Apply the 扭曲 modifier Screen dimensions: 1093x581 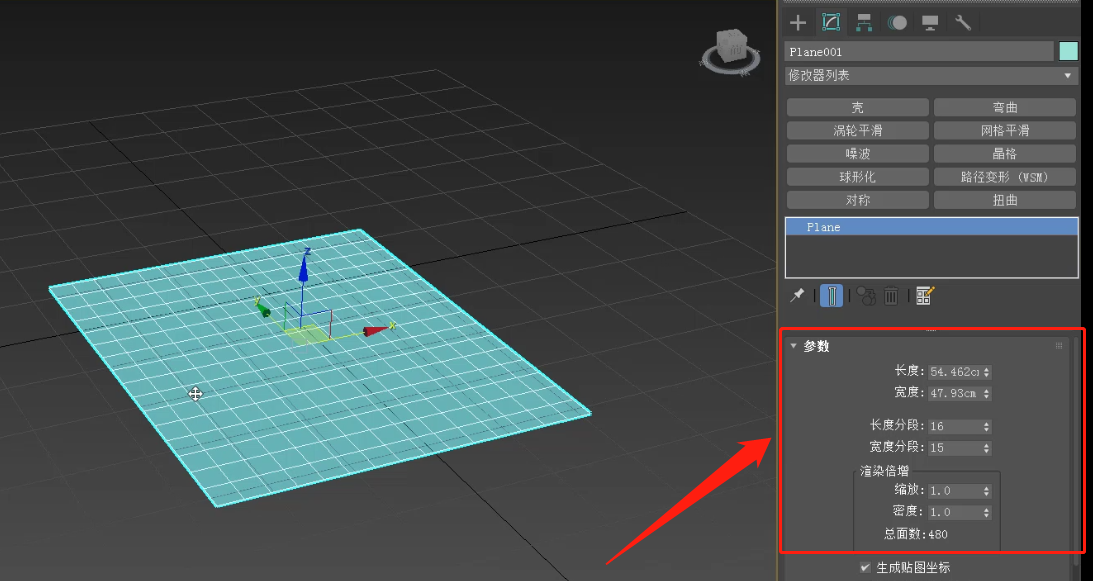(x=1004, y=200)
